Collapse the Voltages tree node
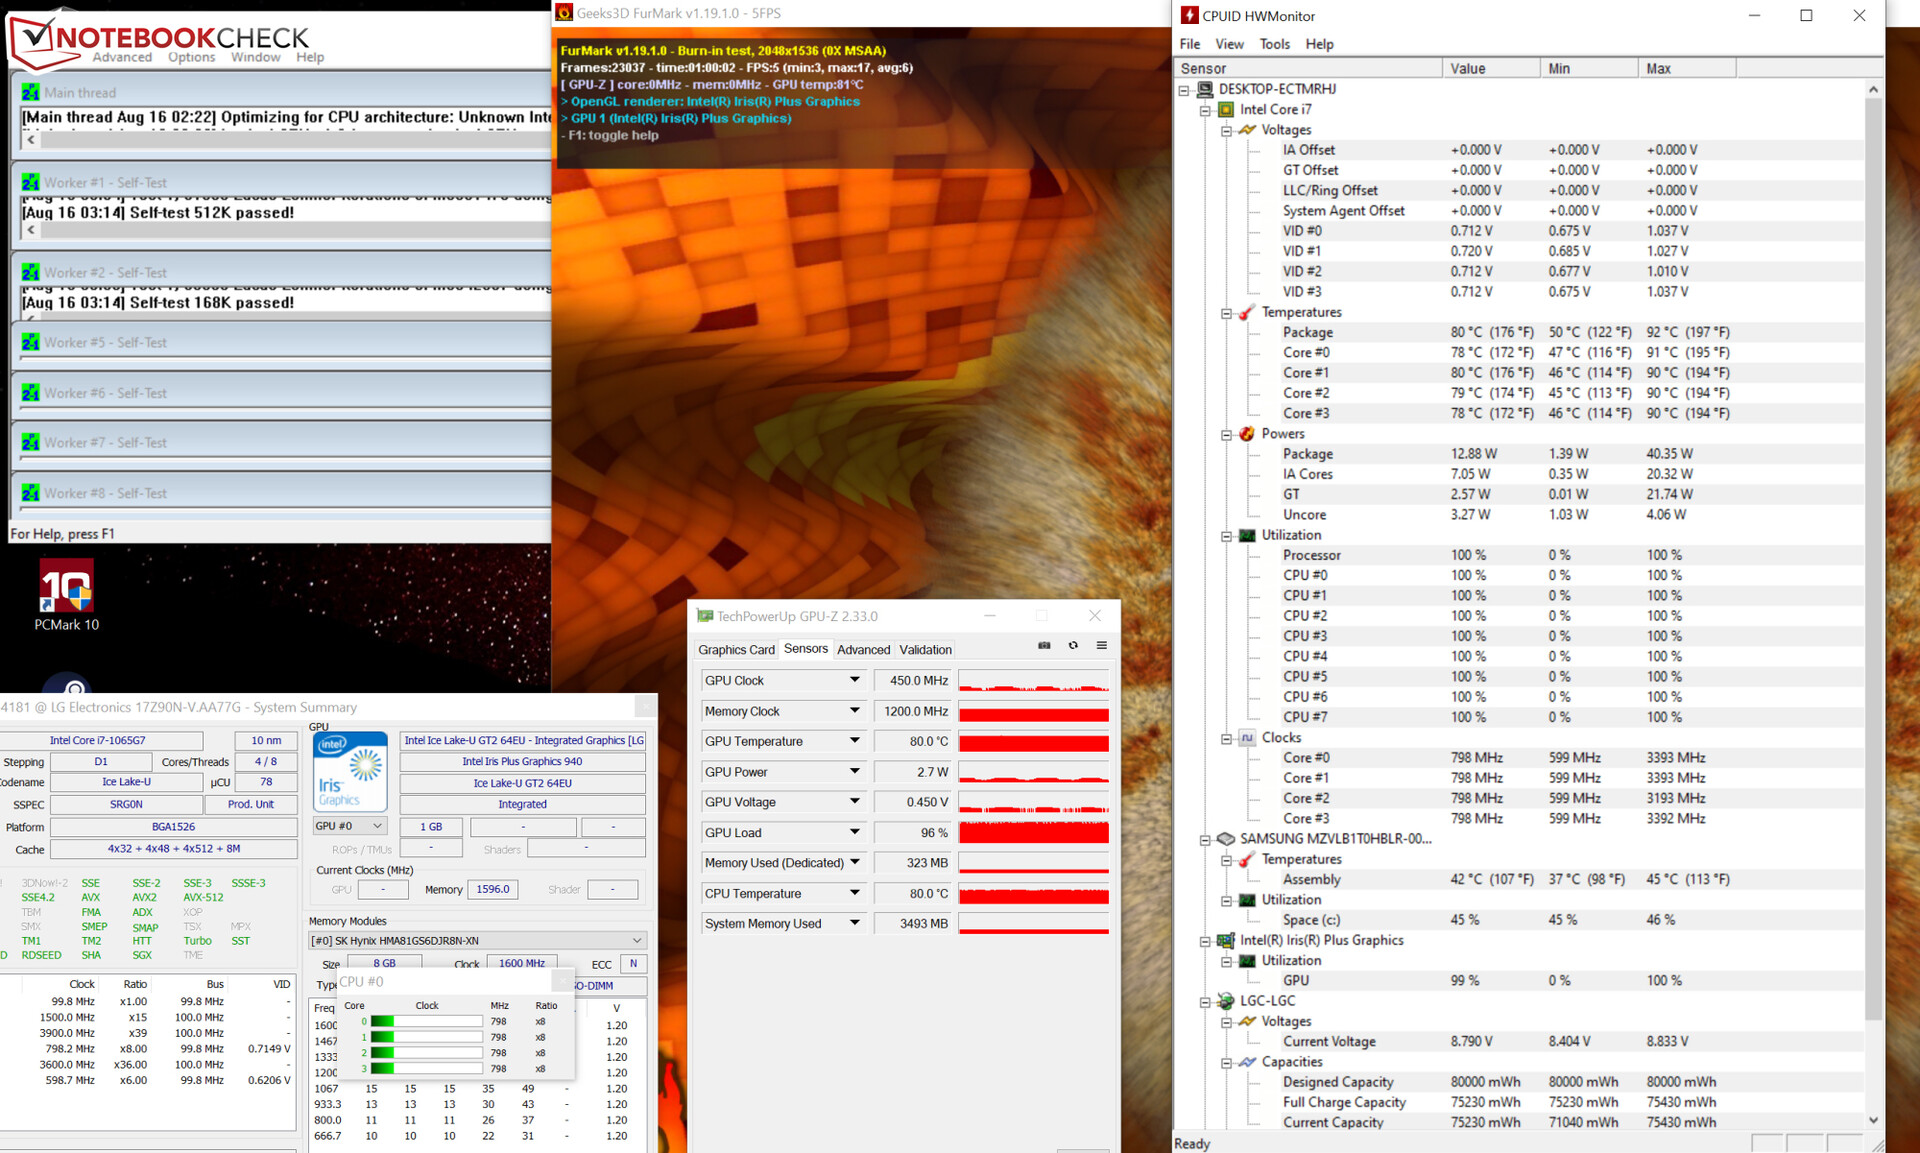1920x1153 pixels. pyautogui.click(x=1226, y=131)
